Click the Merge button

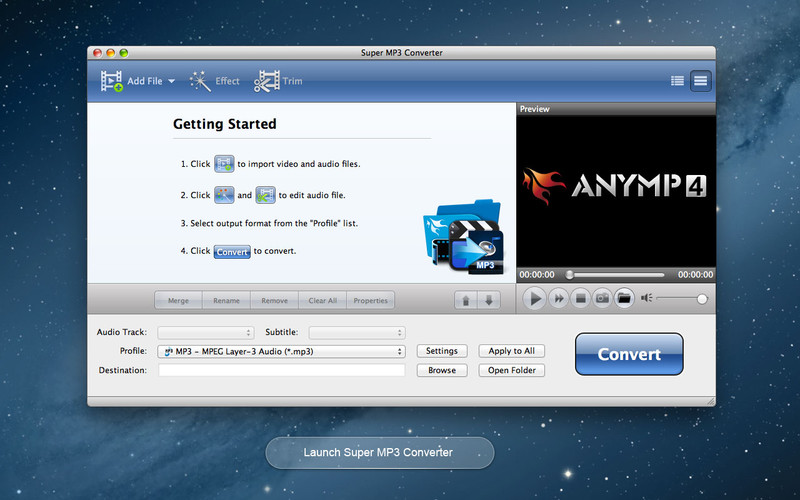[179, 301]
